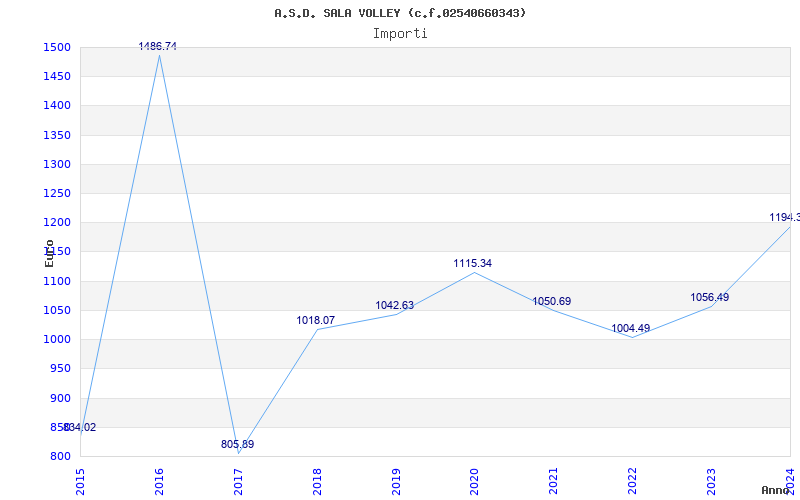Click the 1115.34 data label
Image resolution: width=800 pixels, height=500 pixels.
473,264
